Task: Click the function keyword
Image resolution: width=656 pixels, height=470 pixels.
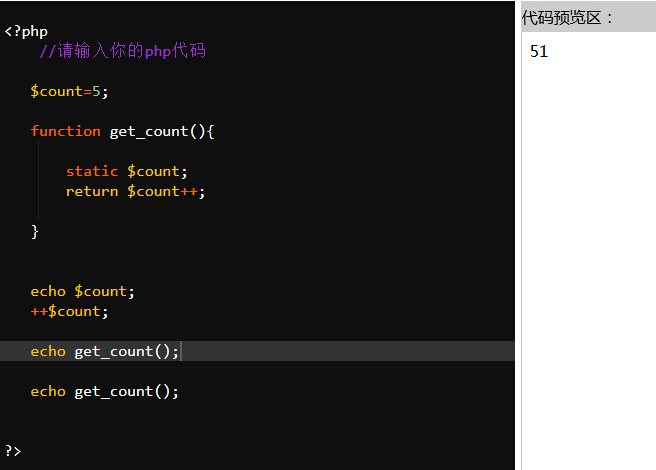Action: [x=65, y=131]
